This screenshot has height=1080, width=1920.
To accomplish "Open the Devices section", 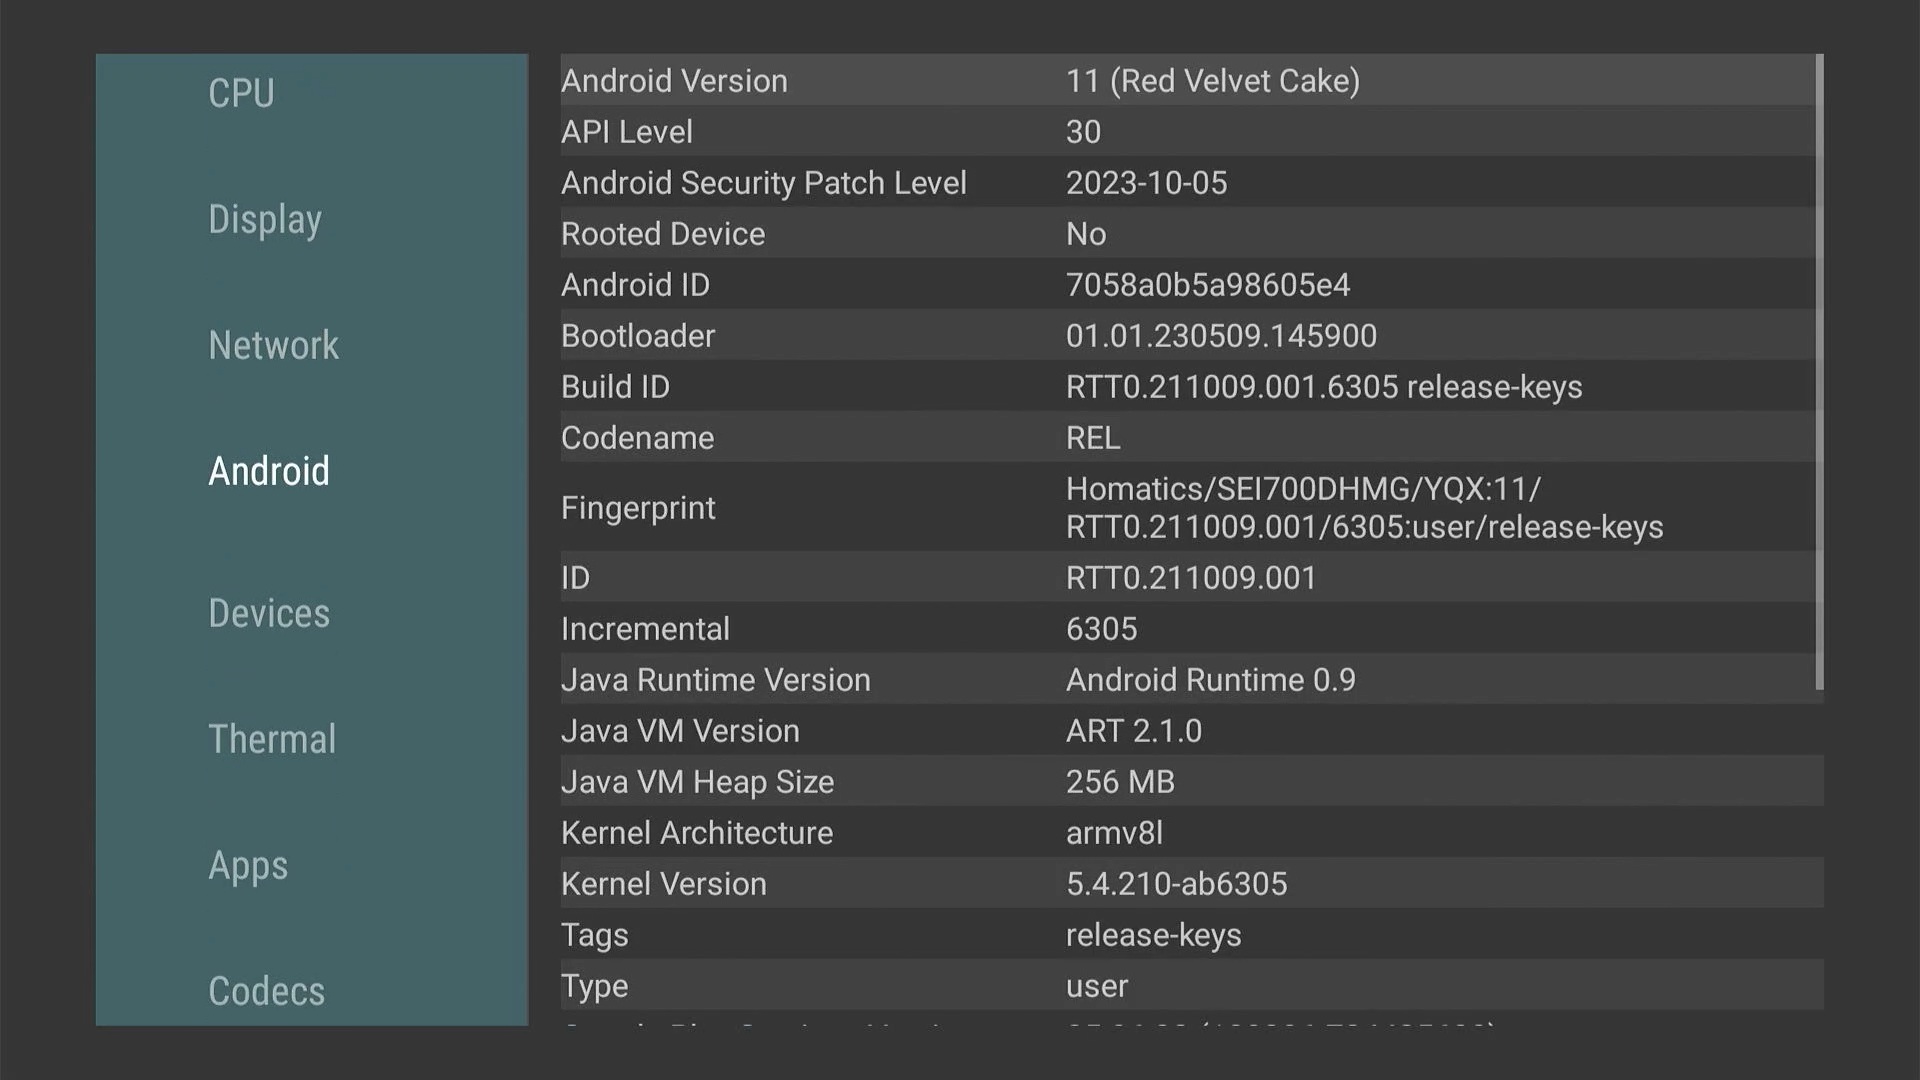I will pyautogui.click(x=269, y=613).
